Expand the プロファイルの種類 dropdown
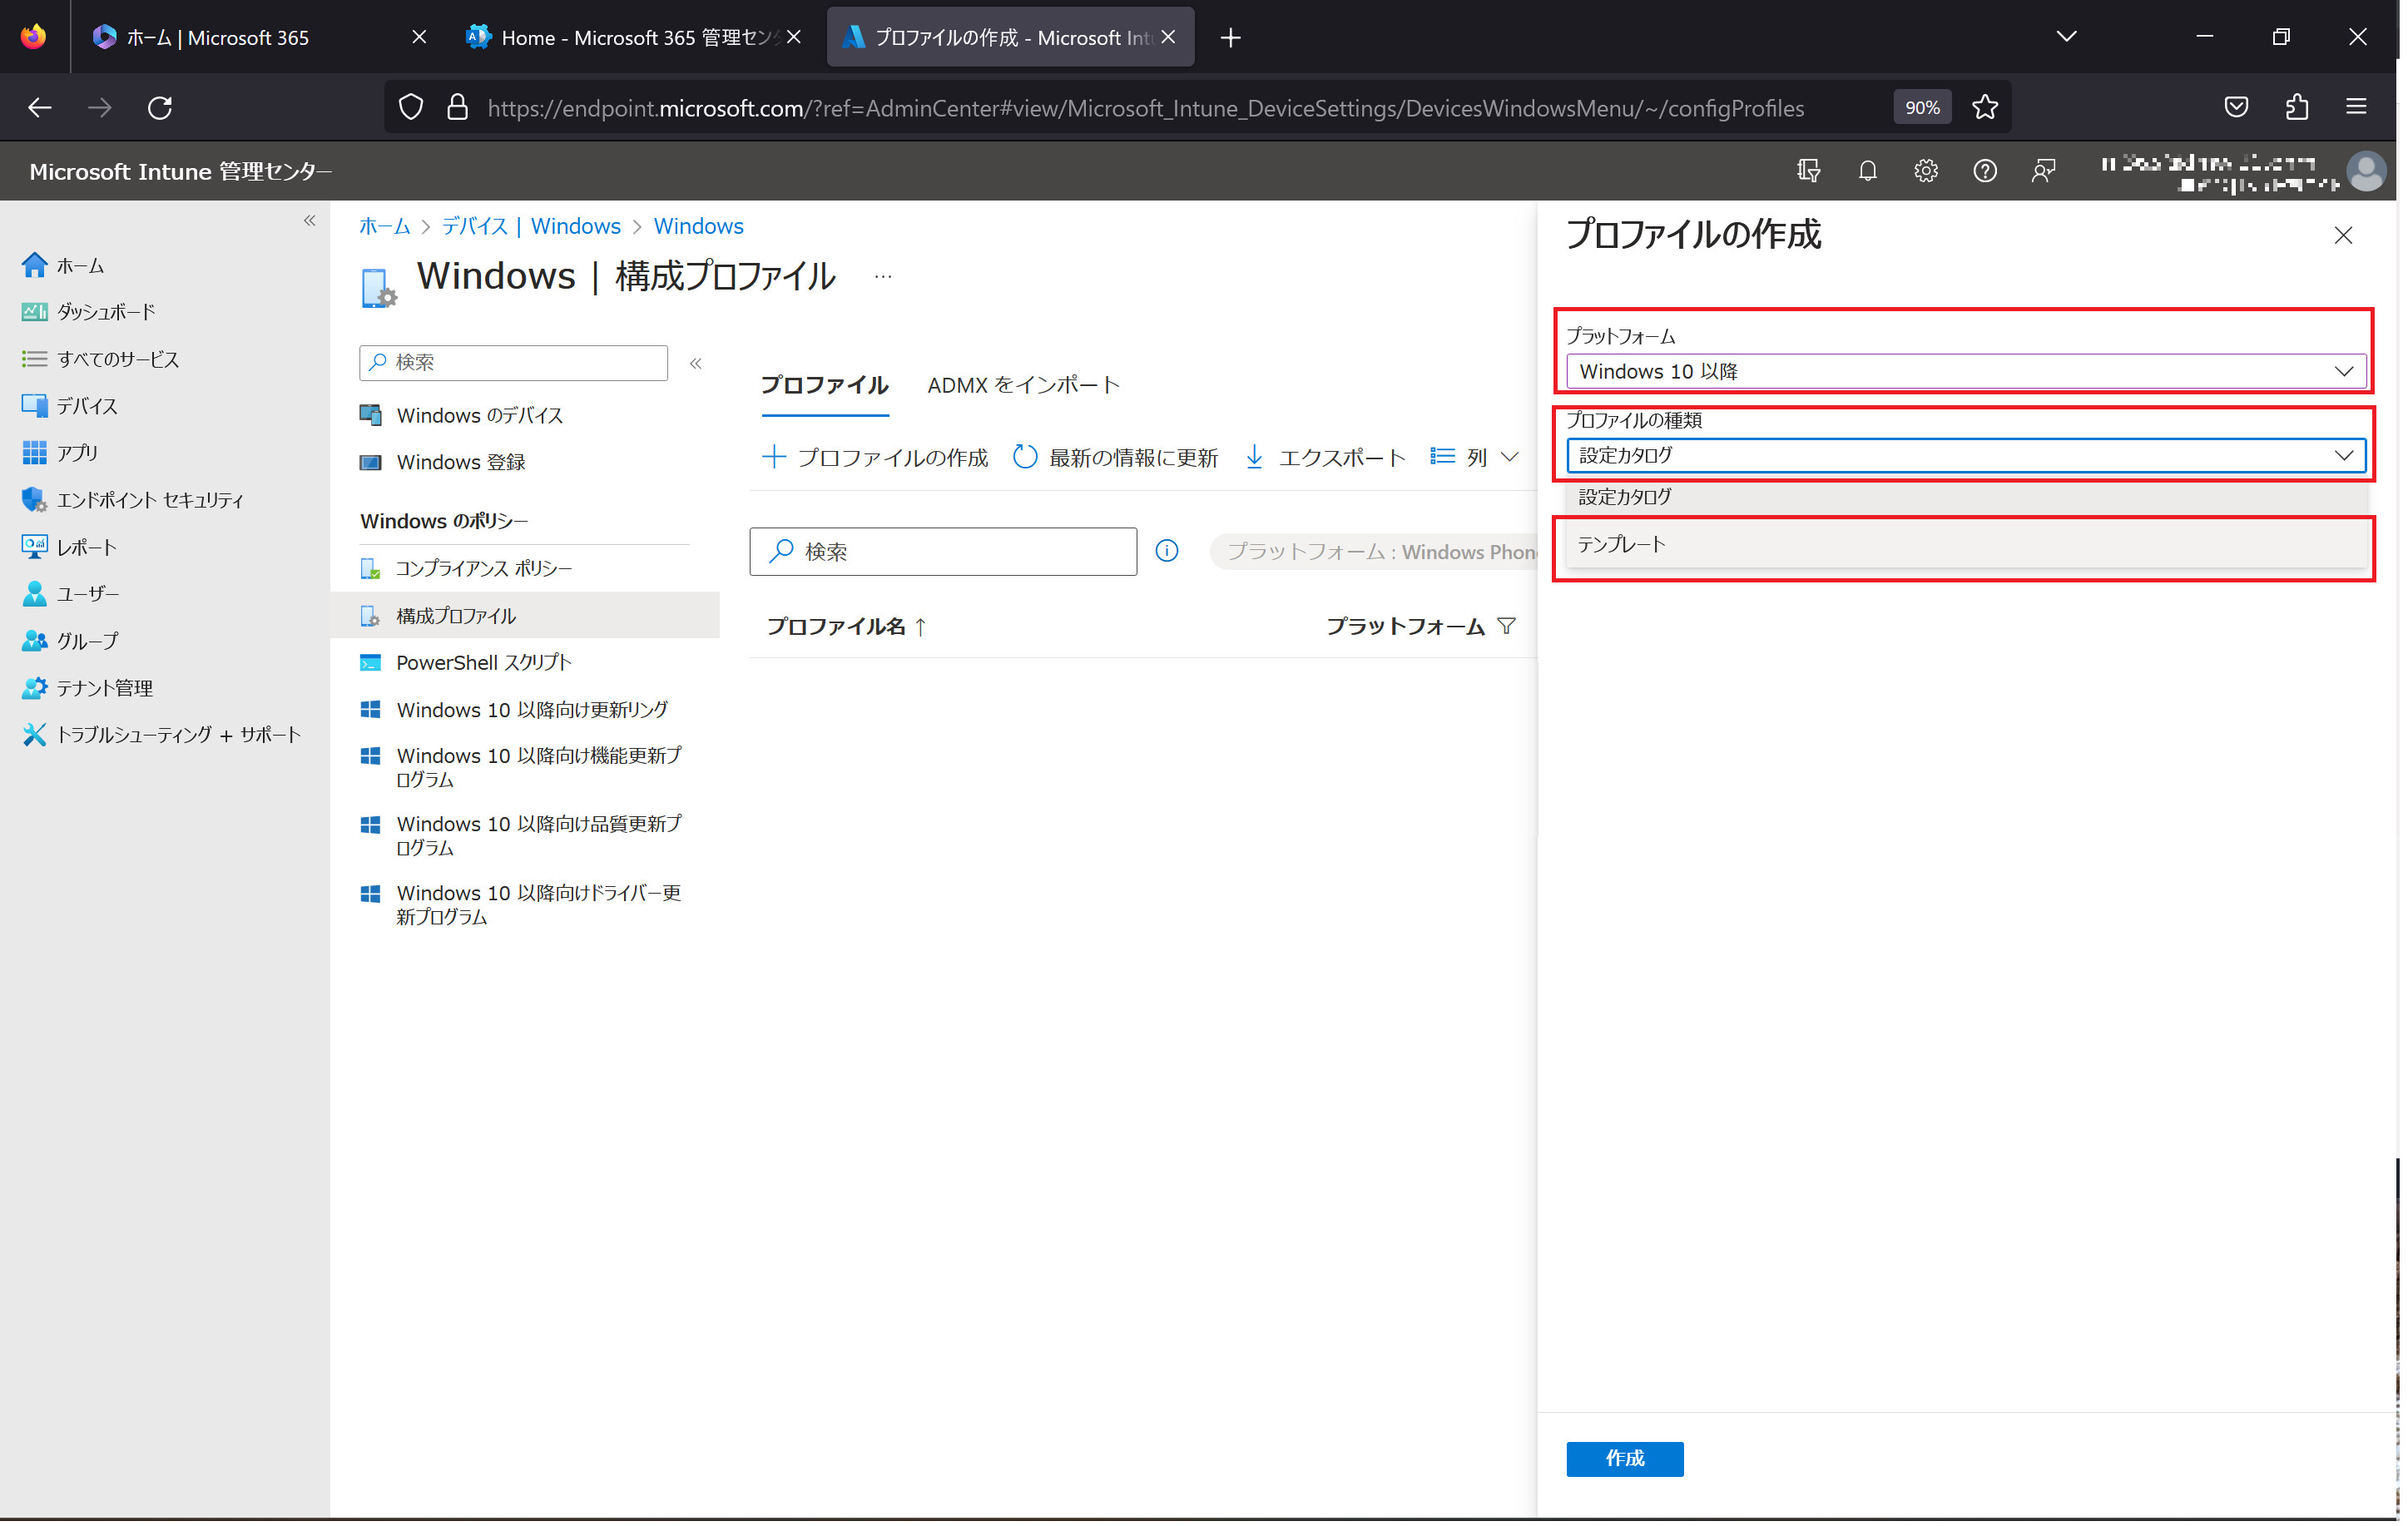Viewport: 2408px width, 1526px height. coord(1965,456)
